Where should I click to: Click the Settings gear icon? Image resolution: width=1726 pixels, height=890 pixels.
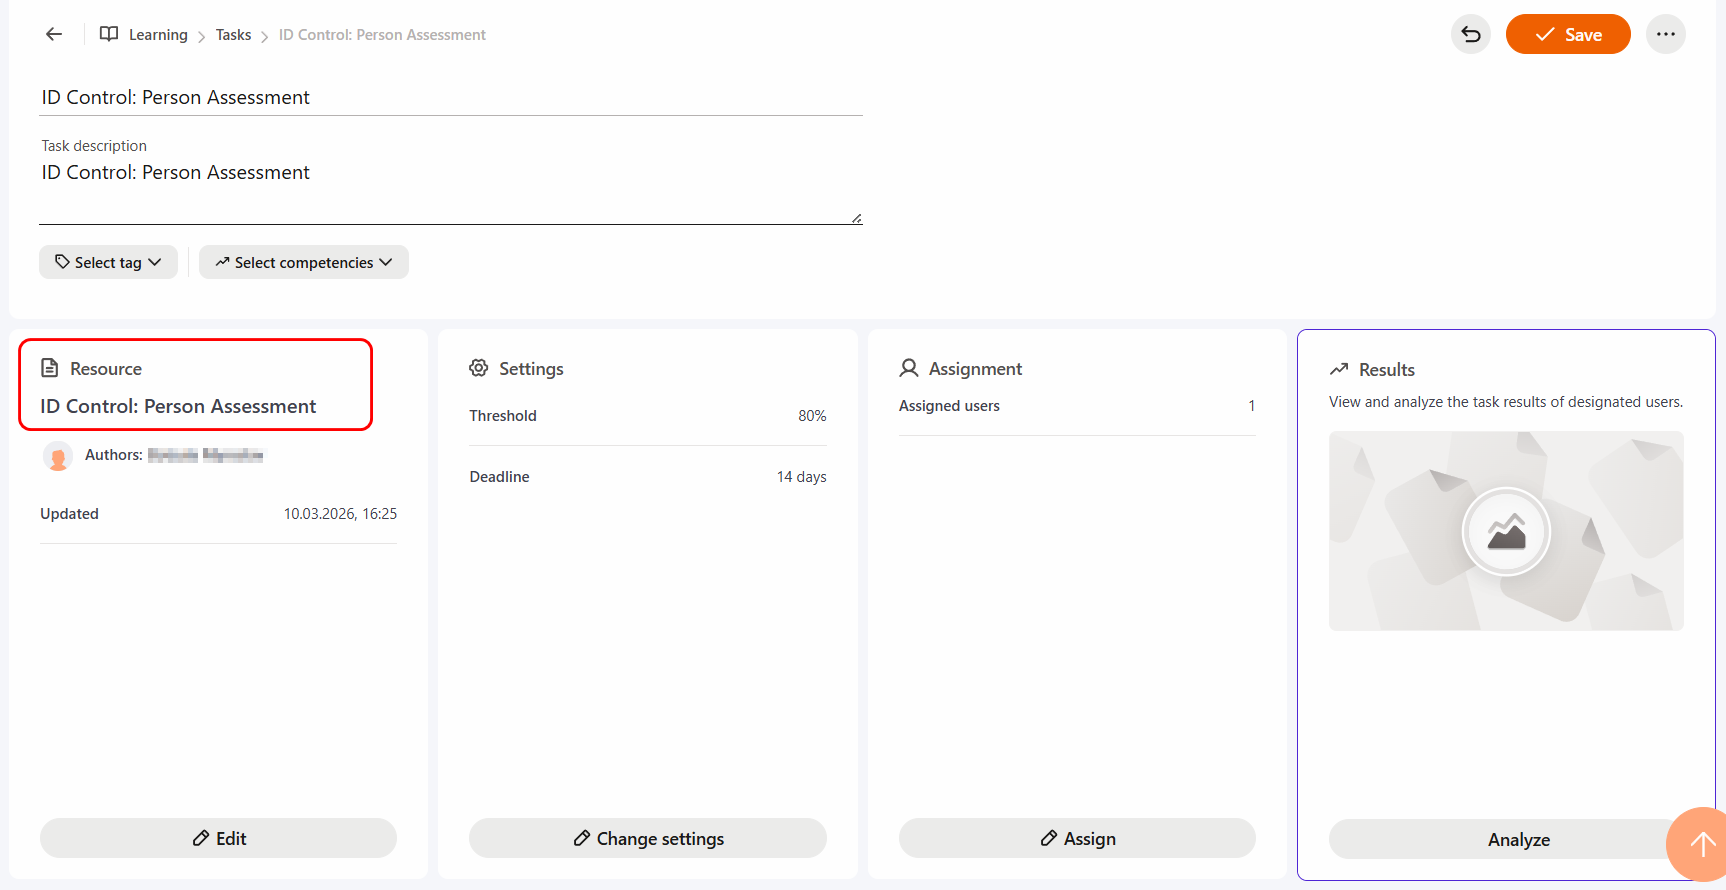479,368
